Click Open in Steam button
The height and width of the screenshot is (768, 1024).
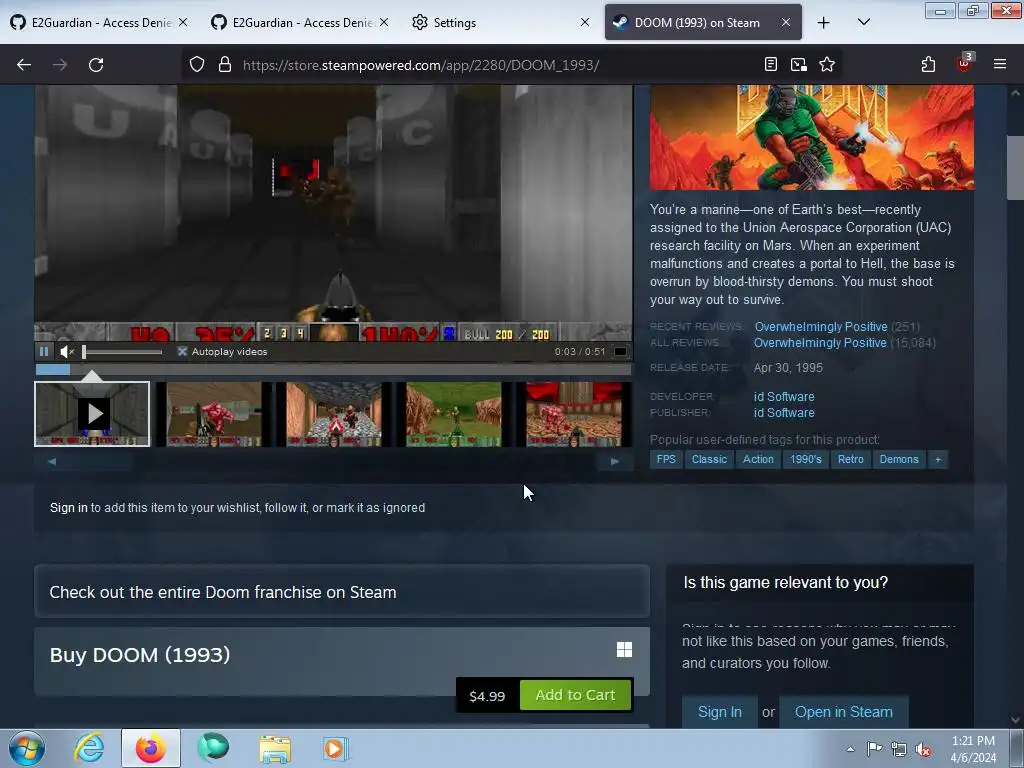[x=844, y=712]
